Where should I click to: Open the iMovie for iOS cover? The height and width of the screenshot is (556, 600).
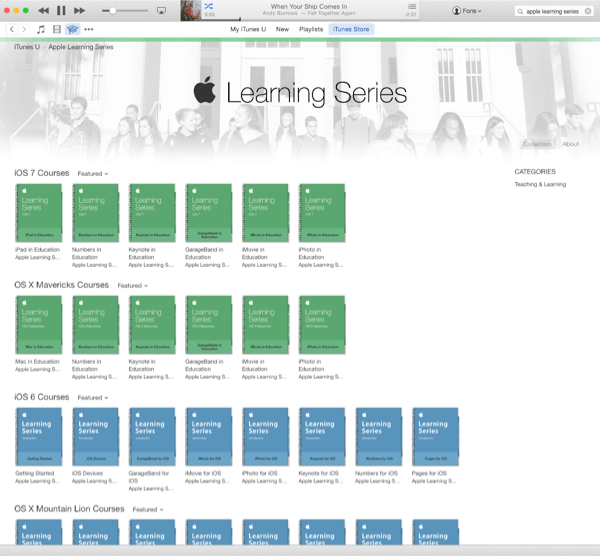(209, 437)
